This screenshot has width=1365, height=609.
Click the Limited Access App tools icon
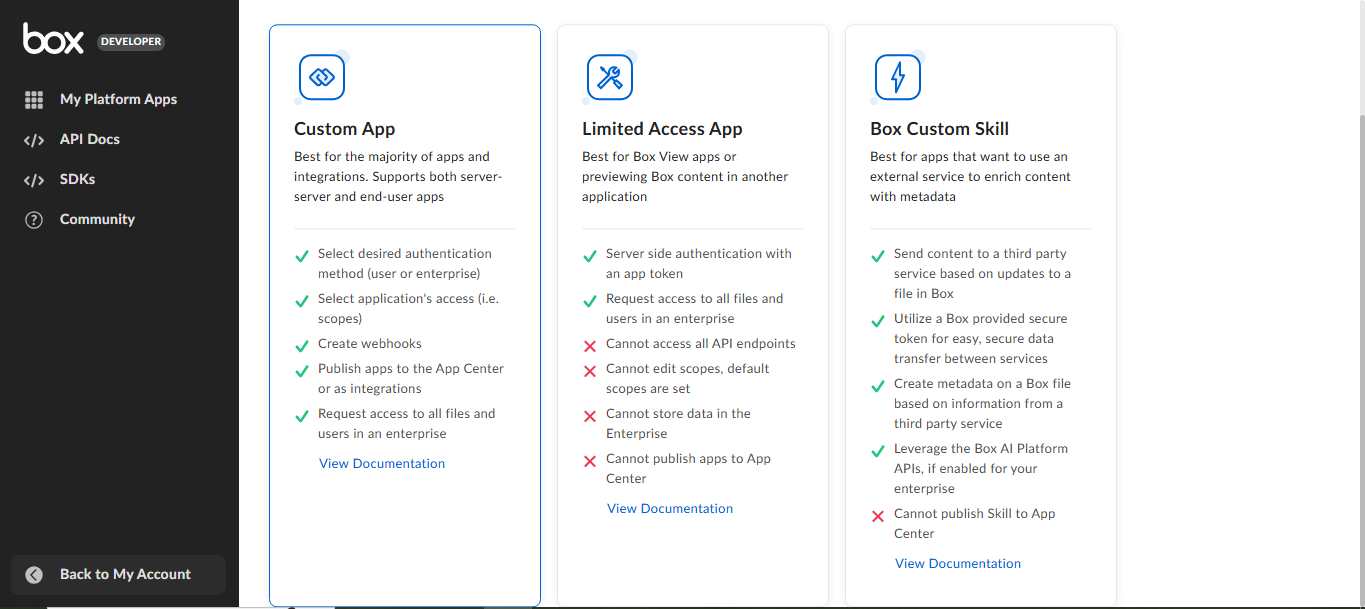point(610,77)
